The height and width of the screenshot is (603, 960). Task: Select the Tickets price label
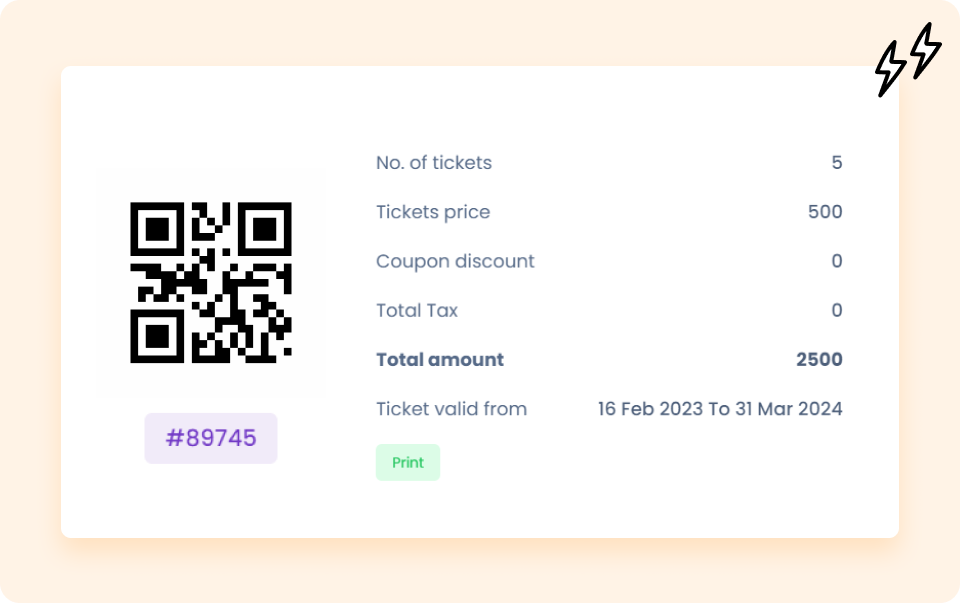433,212
